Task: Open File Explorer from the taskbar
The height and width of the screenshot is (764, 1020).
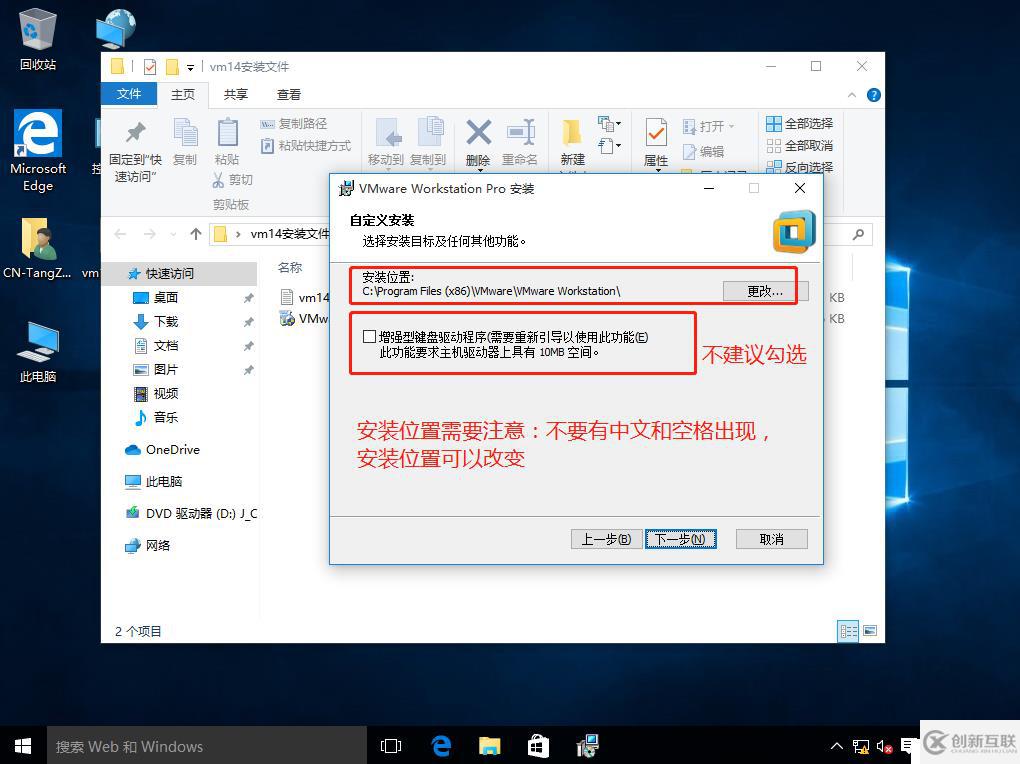Action: [x=489, y=746]
